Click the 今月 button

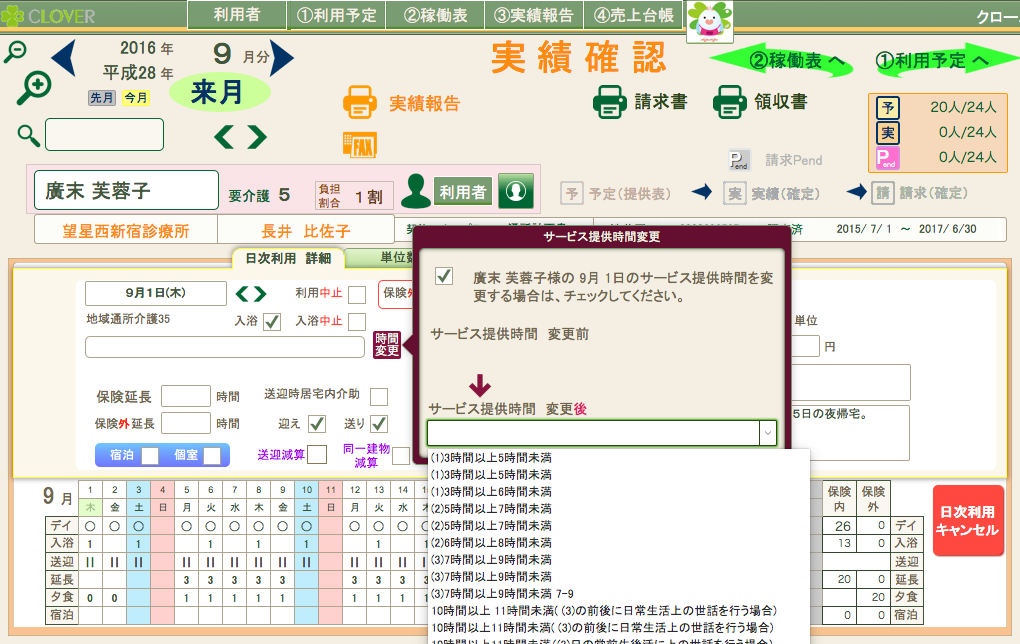[x=136, y=98]
